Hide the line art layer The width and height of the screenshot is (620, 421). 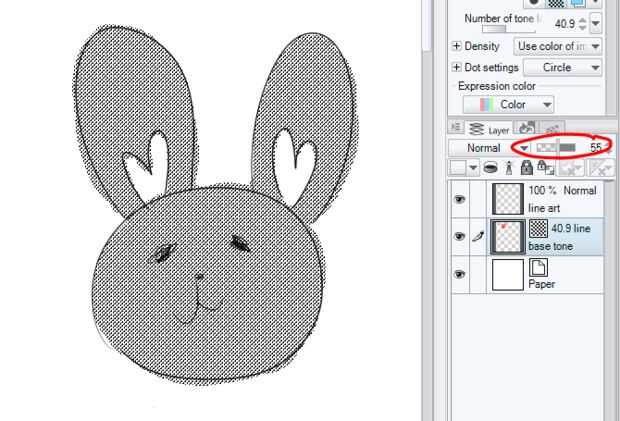point(460,199)
